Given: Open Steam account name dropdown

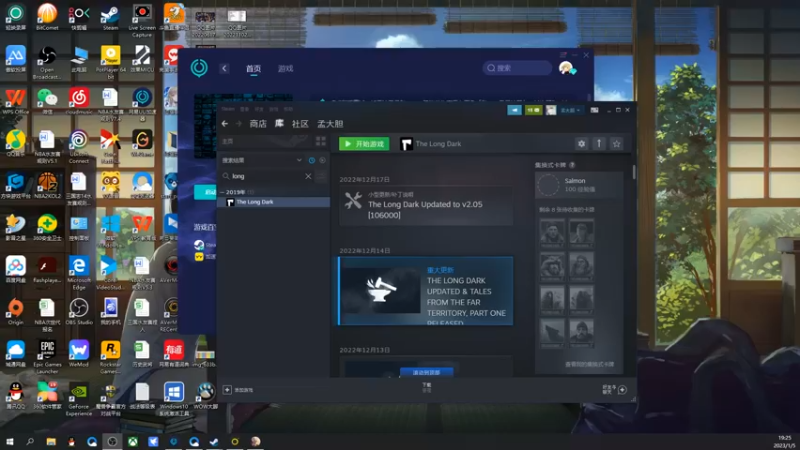Looking at the screenshot, I should coord(570,110).
